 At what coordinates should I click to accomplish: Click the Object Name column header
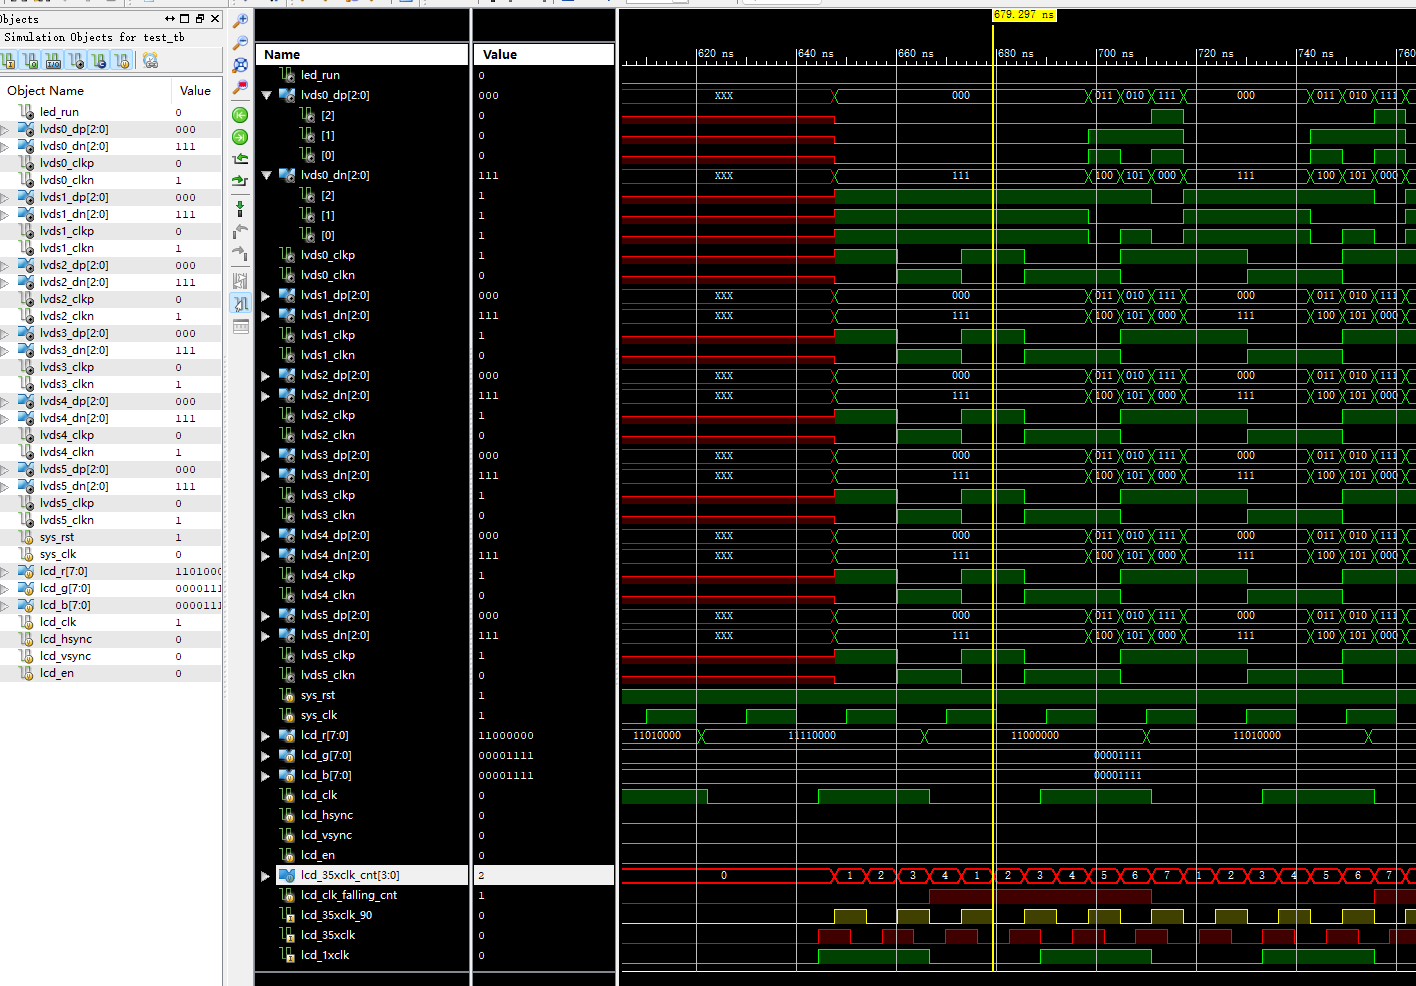coord(46,90)
